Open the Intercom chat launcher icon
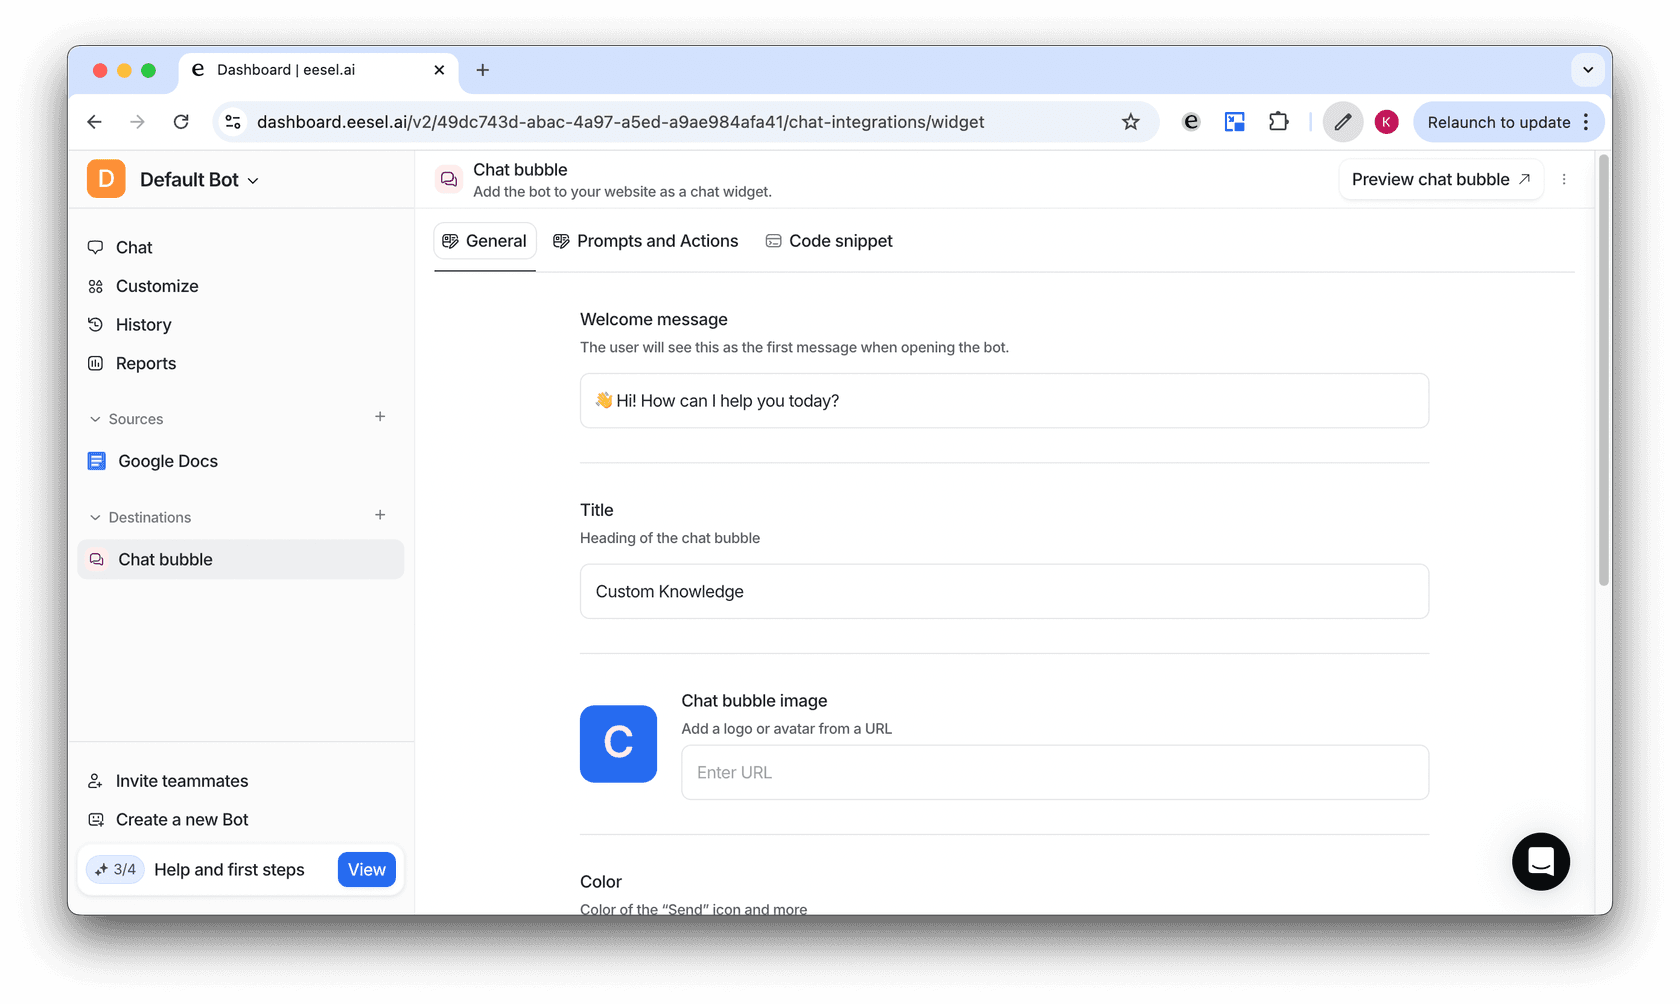Screen dimensions: 1680x1004 tap(1540, 861)
